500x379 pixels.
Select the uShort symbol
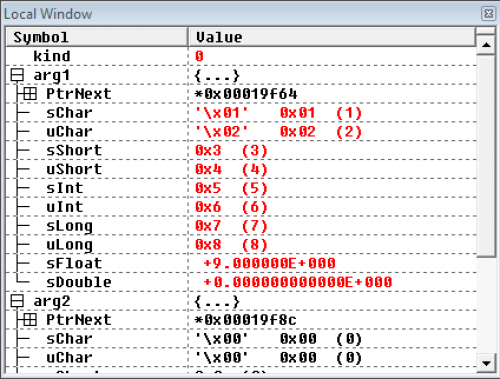74,169
